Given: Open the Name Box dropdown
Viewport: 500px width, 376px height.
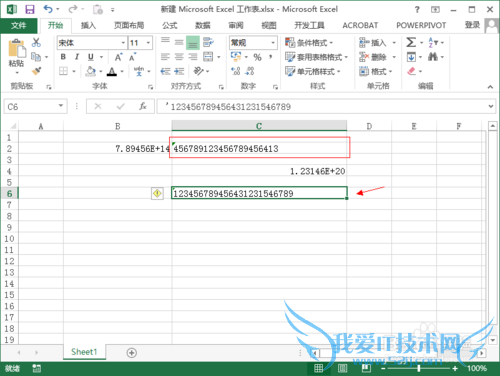Looking at the screenshot, I should point(61,106).
